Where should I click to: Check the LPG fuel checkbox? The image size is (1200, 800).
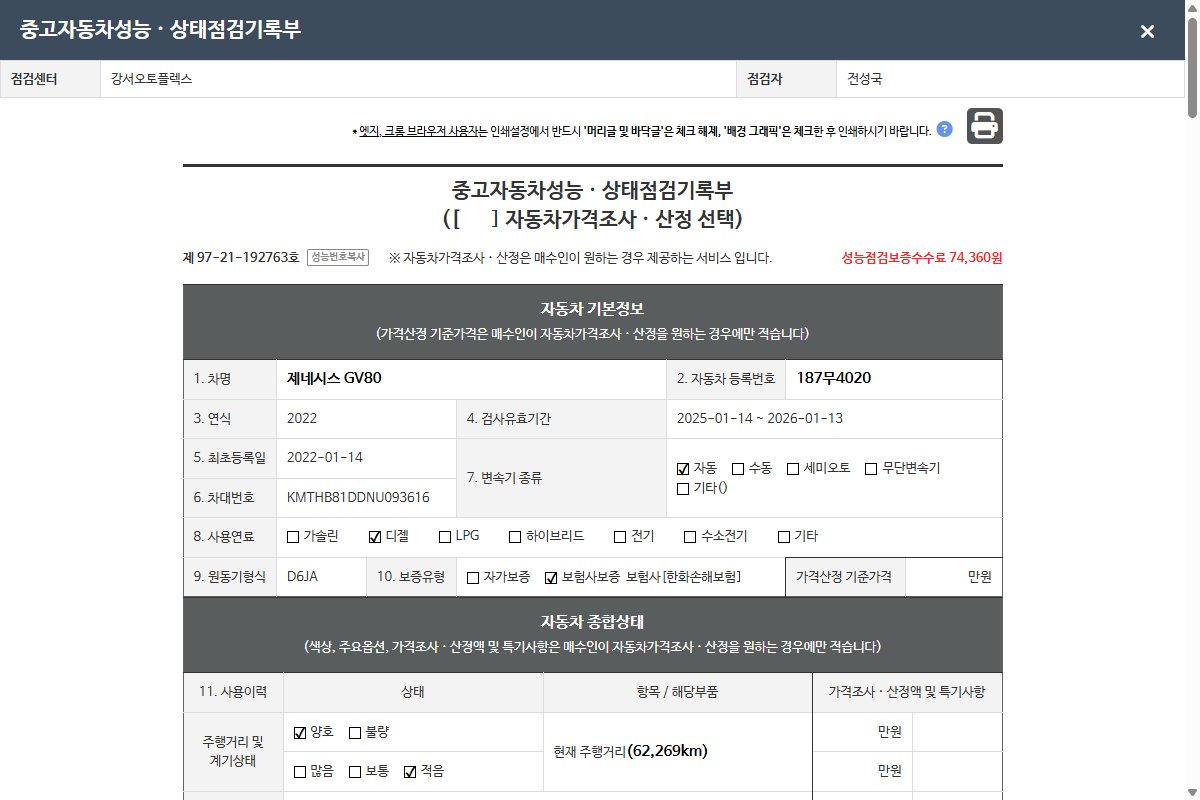[x=446, y=537]
